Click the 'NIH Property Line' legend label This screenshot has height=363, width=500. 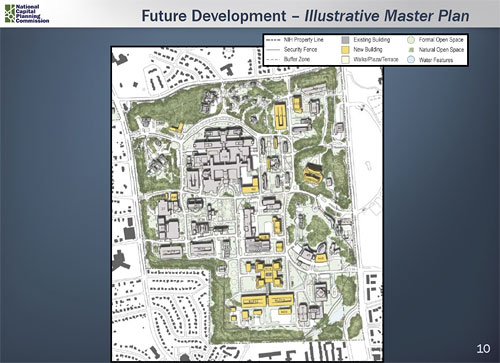[303, 40]
